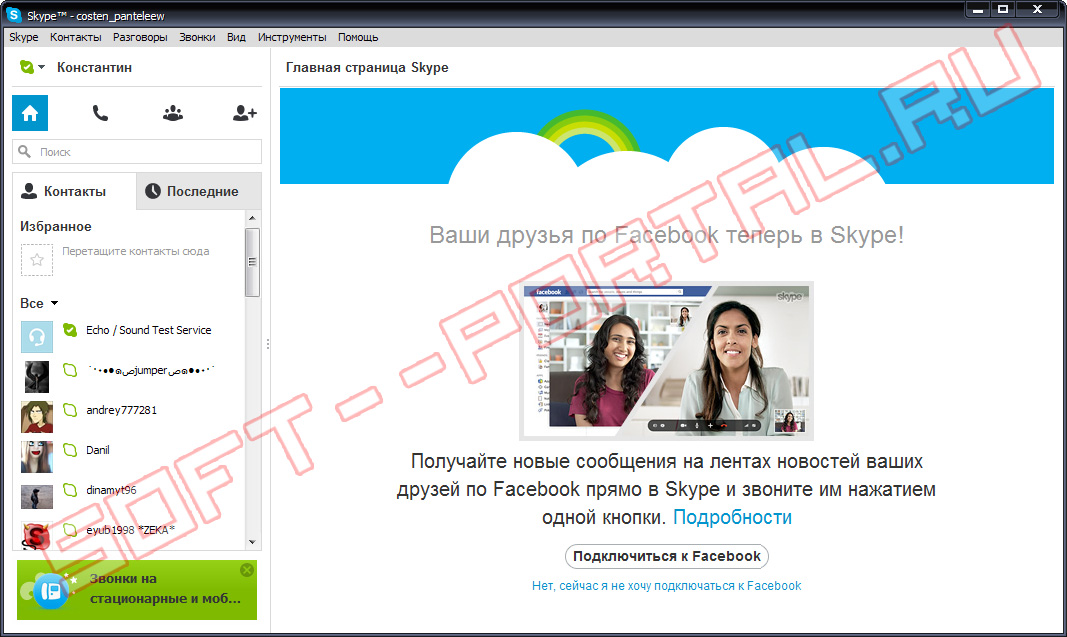Open the Звонки на стационарные banner
Screen dimensions: 1067x637
(x=137, y=589)
